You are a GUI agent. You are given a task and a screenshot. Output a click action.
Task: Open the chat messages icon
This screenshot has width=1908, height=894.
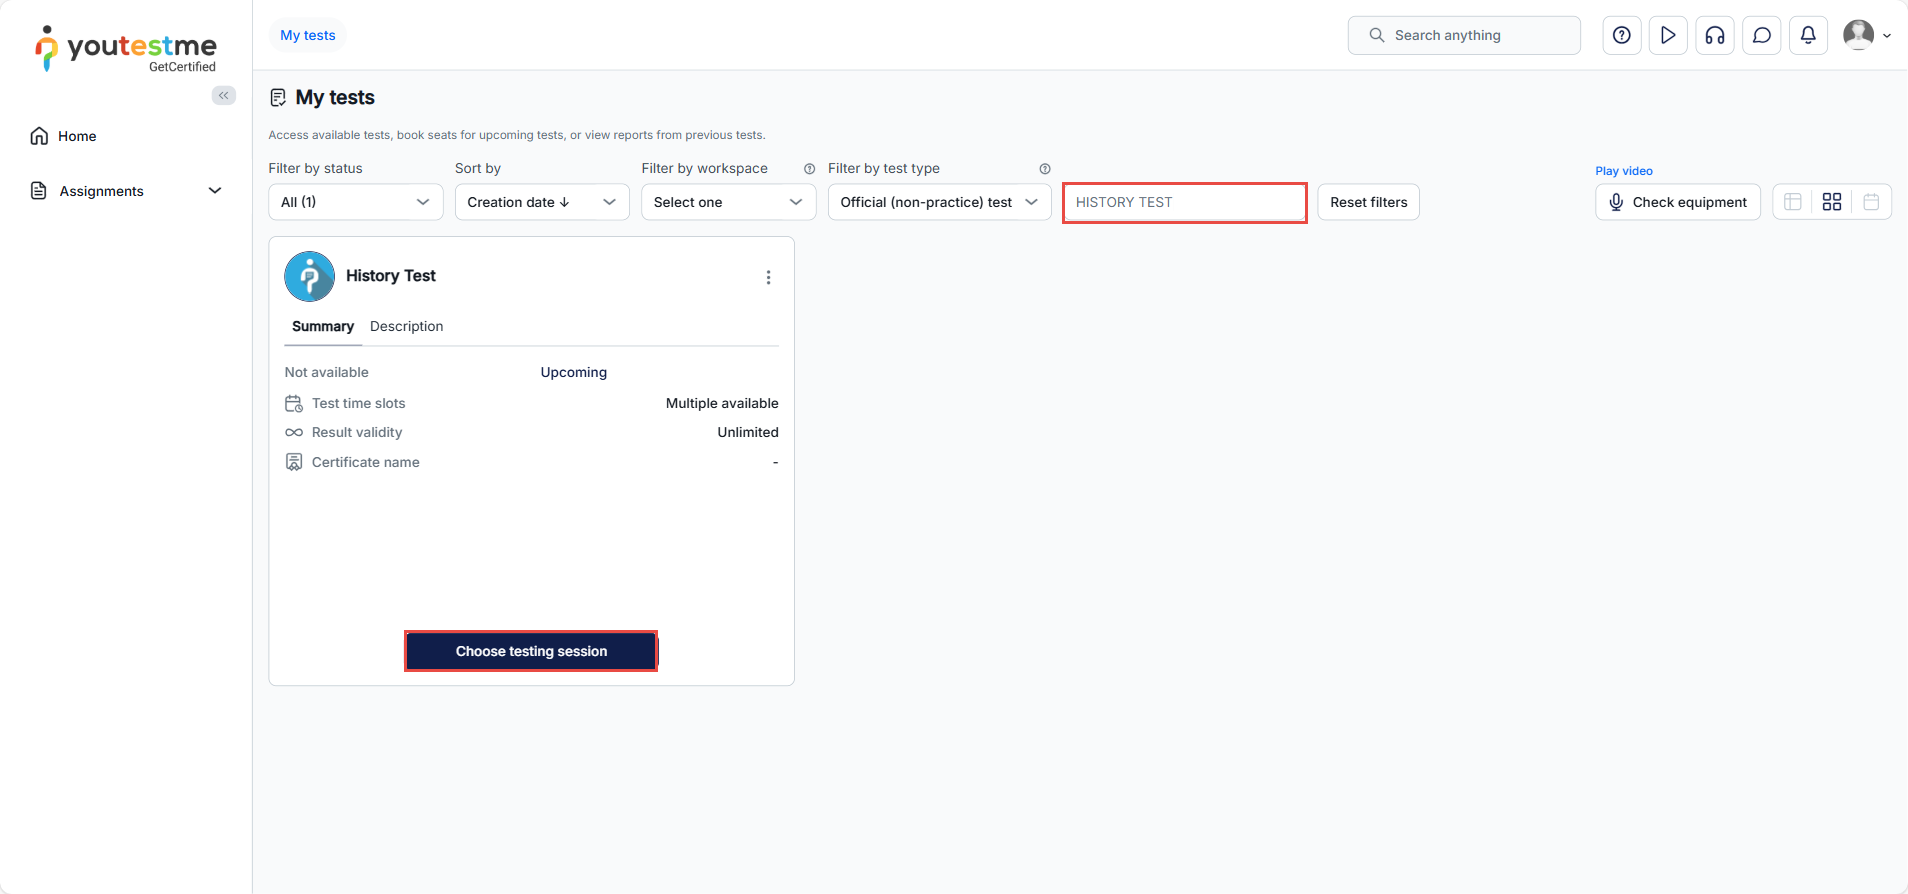click(1761, 35)
